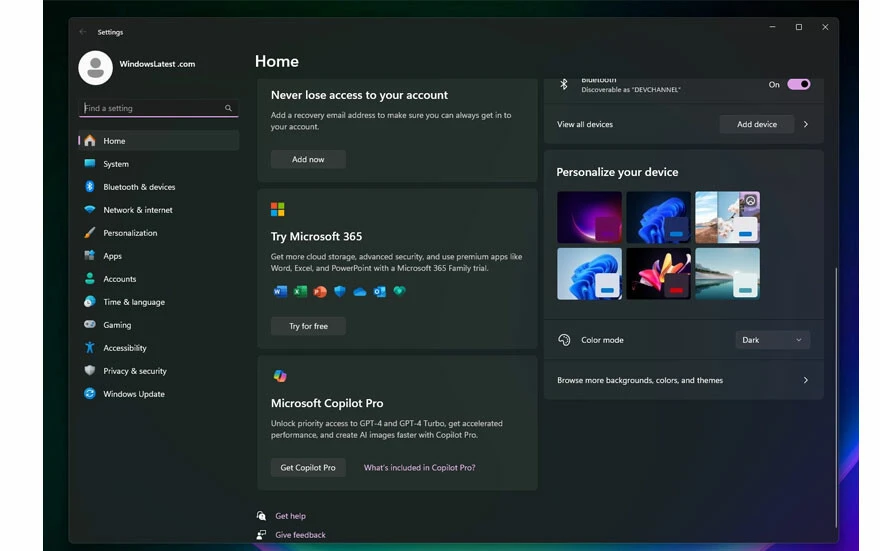Viewport: 880px width, 551px height.
Task: Go to Bluetooth & devices settings
Action: [159, 186]
